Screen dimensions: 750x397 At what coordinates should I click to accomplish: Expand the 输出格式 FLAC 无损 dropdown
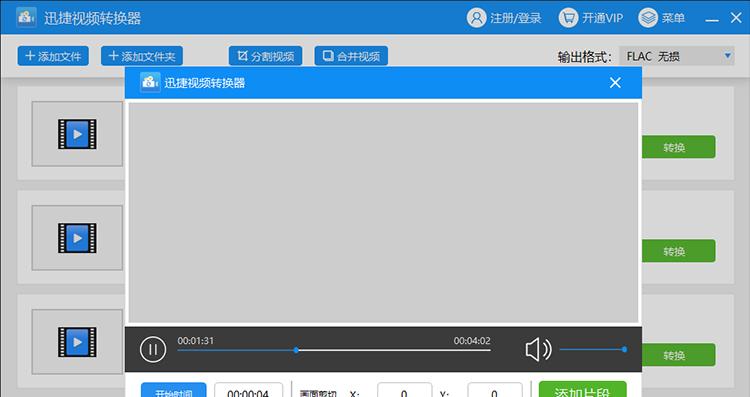677,56
